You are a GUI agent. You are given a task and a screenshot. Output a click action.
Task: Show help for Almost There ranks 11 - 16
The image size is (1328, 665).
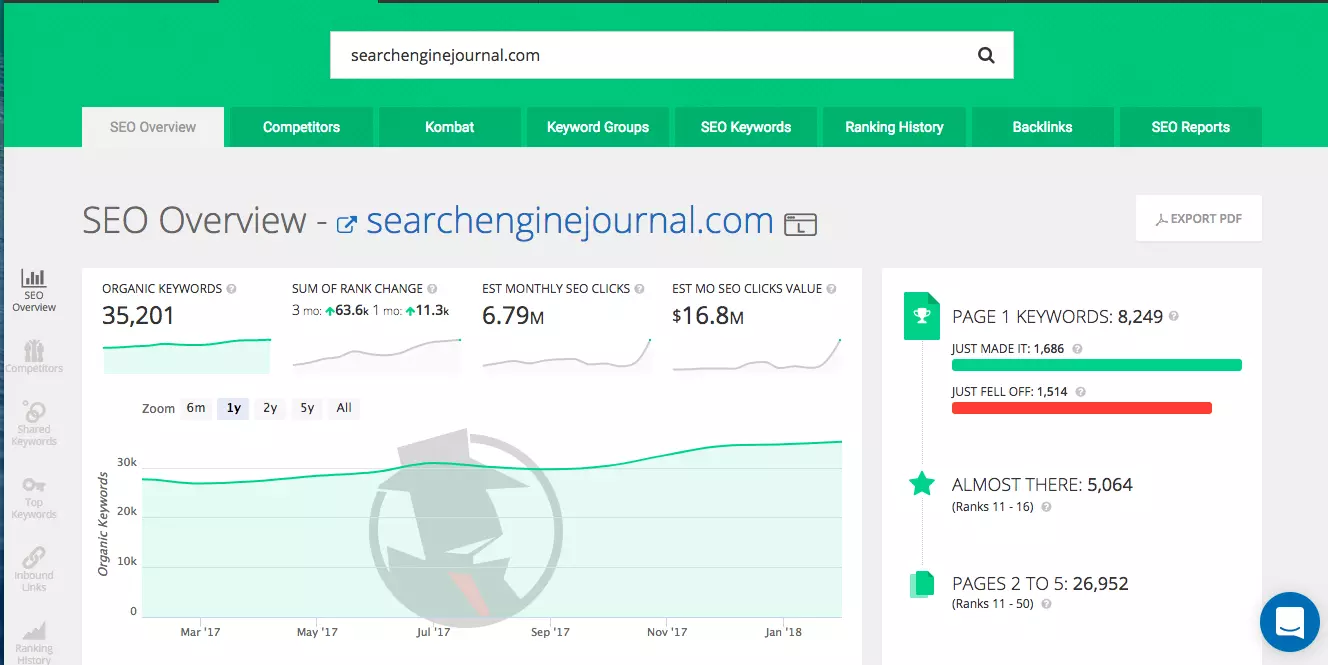click(x=1046, y=507)
